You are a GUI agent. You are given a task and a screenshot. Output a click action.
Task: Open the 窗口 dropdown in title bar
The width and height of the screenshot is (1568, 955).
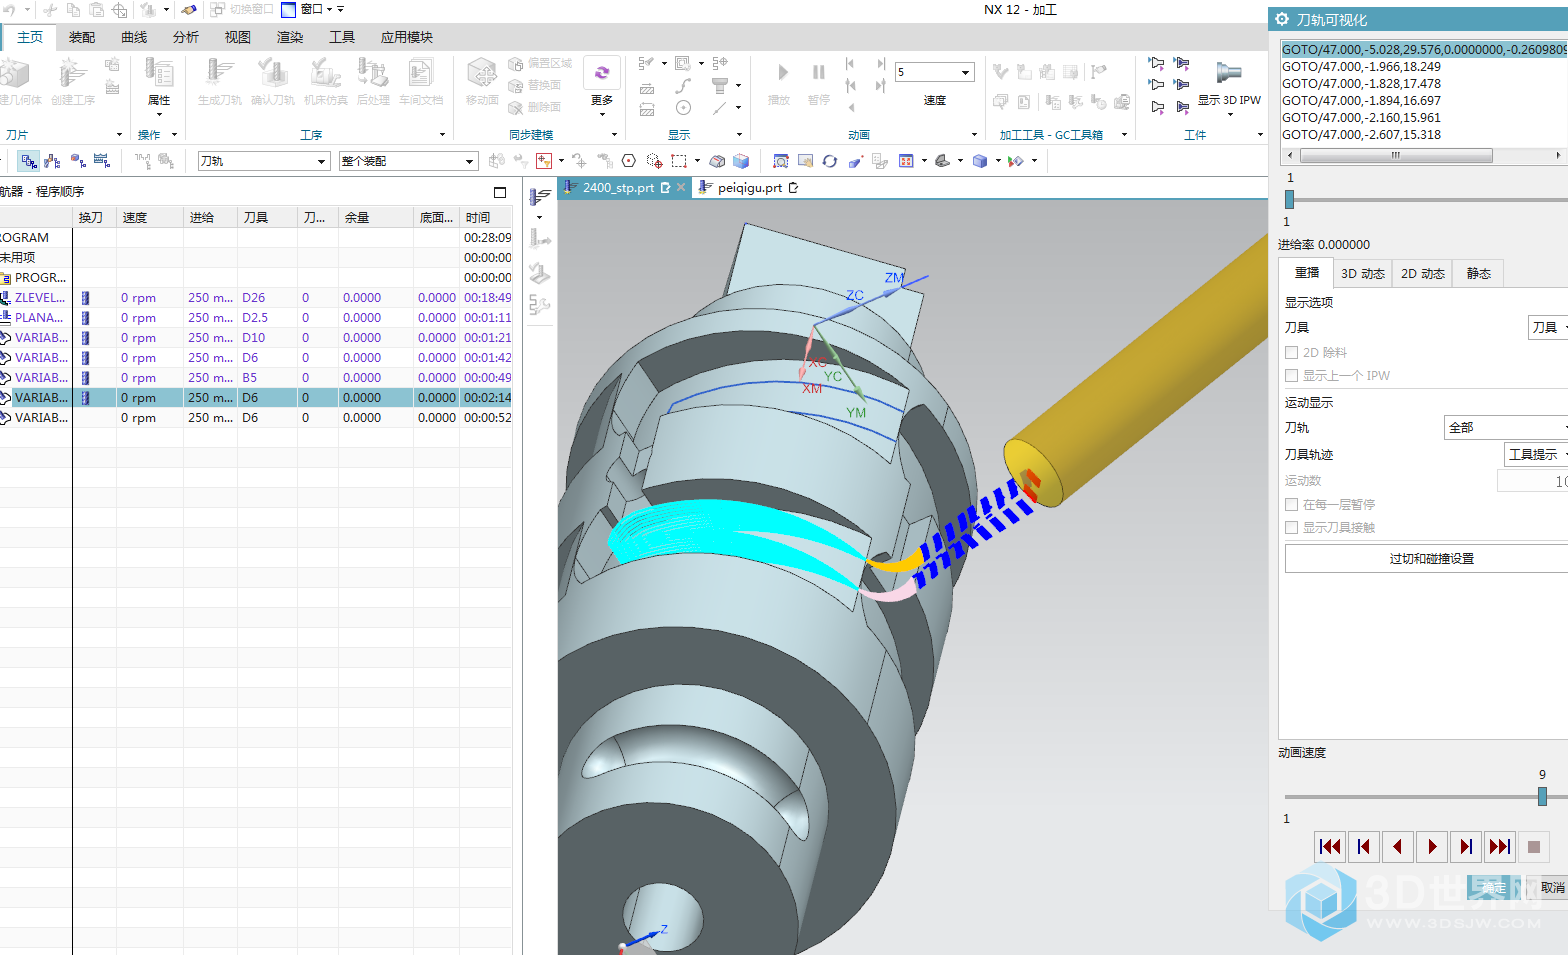click(x=312, y=9)
